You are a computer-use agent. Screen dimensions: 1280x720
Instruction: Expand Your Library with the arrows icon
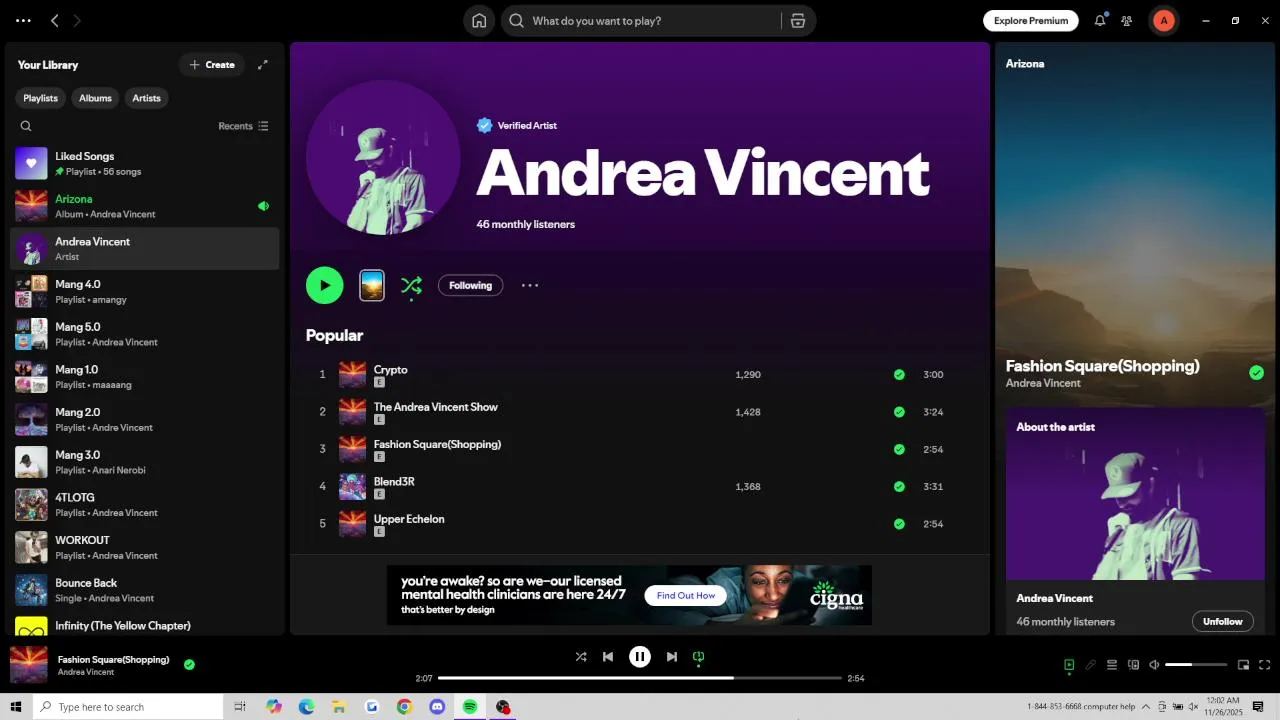pos(263,65)
